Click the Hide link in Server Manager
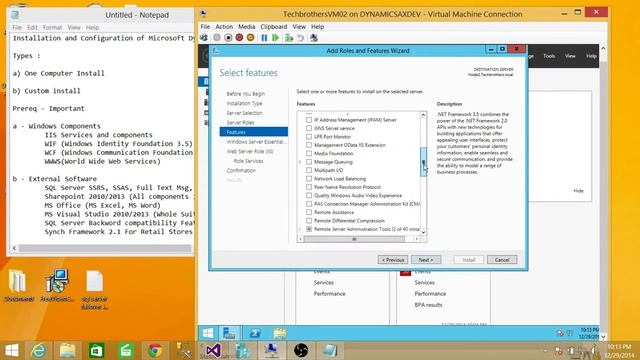 click(x=578, y=191)
